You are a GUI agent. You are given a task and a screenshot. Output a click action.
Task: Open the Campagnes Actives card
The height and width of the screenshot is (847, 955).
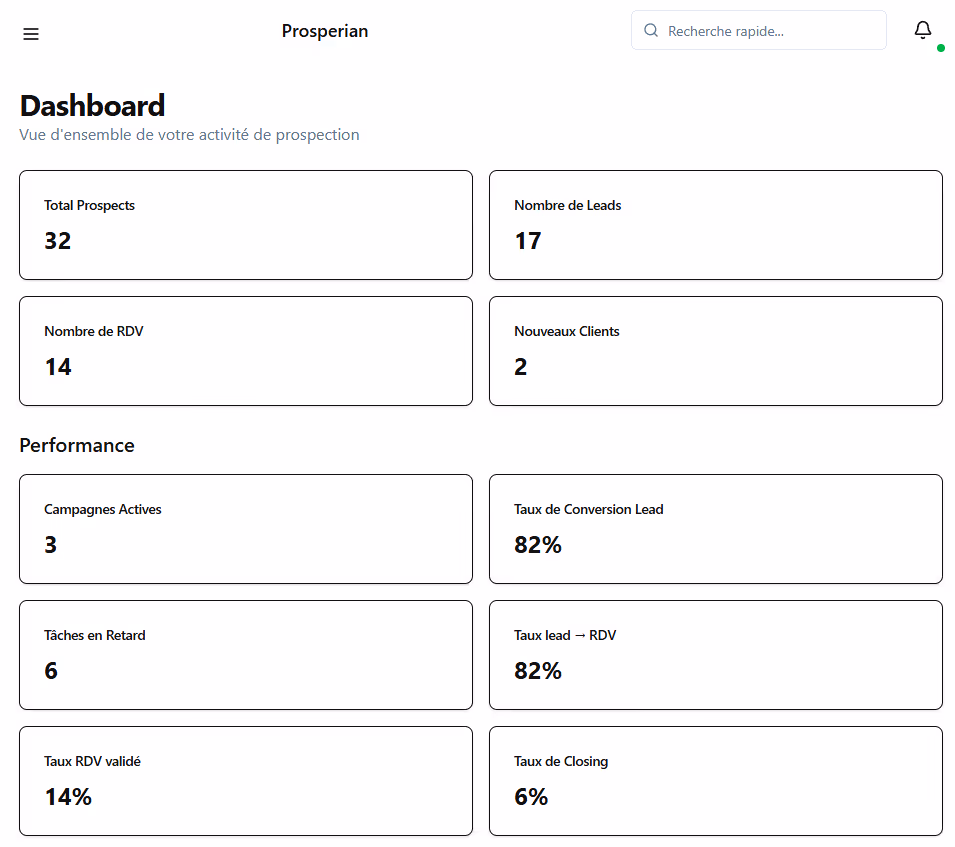pyautogui.click(x=245, y=528)
